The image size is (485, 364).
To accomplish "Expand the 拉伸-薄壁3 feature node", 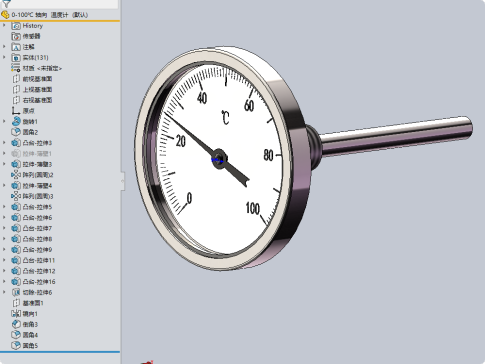I will (4, 164).
